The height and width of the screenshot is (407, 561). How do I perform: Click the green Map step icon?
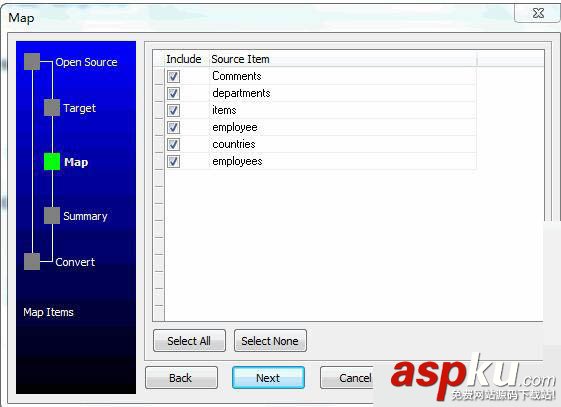[52, 162]
